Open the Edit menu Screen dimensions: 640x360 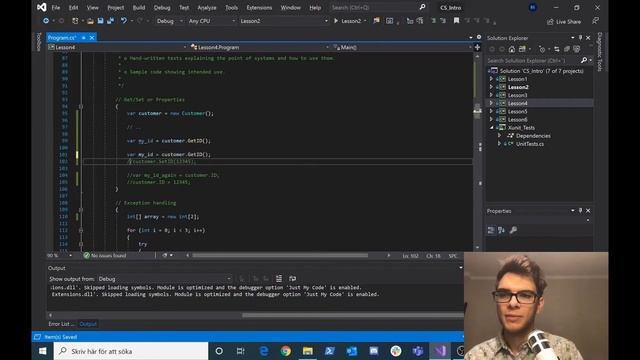(x=73, y=8)
